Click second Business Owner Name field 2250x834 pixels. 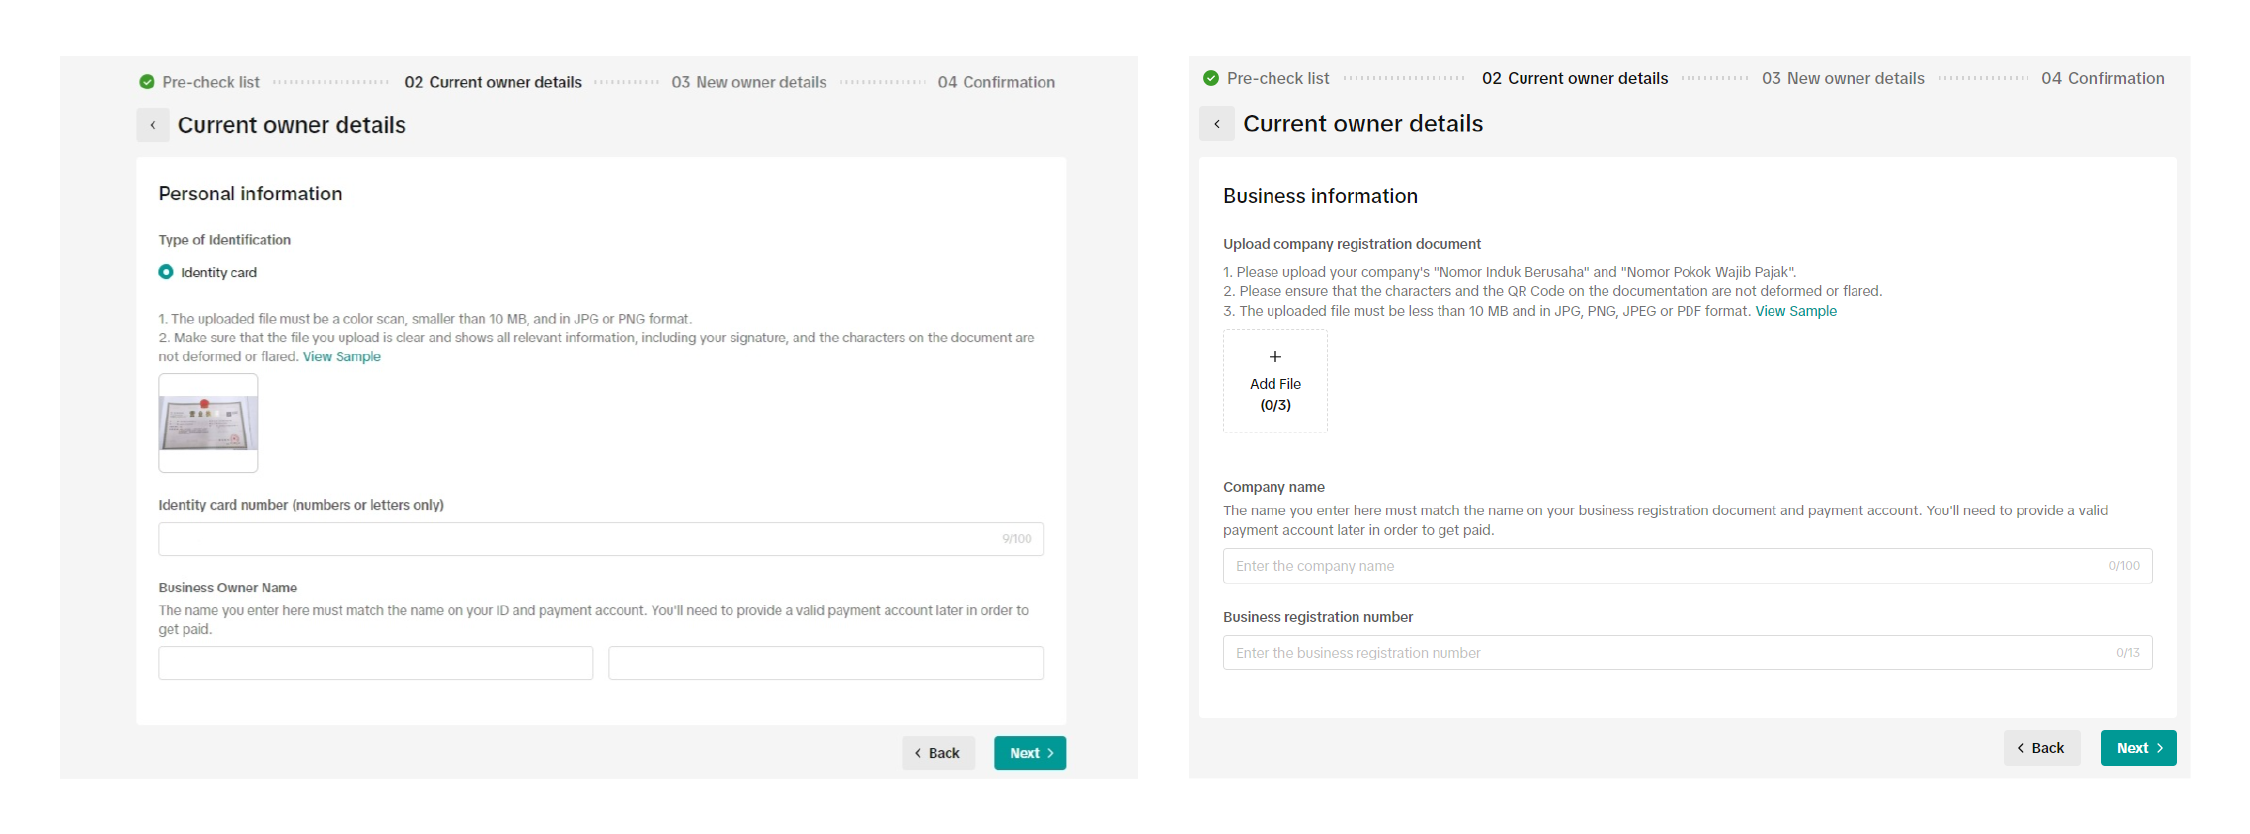coord(825,663)
